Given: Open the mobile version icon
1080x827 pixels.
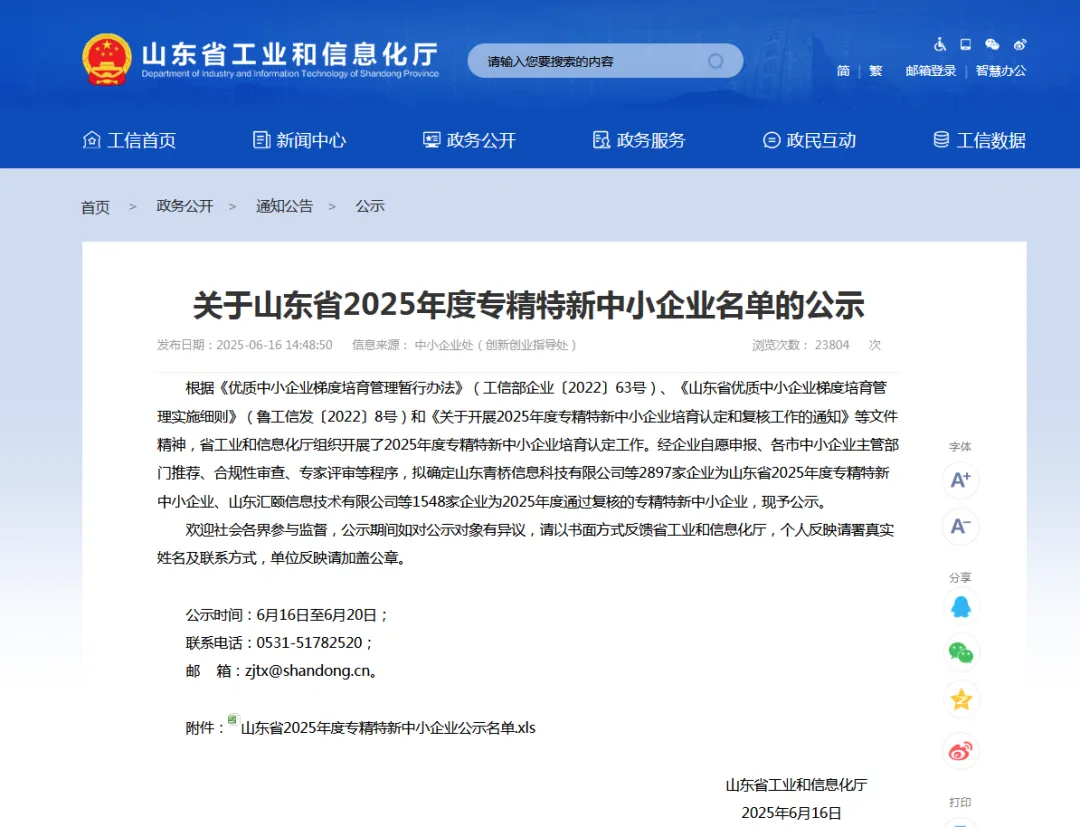Looking at the screenshot, I should [x=966, y=45].
